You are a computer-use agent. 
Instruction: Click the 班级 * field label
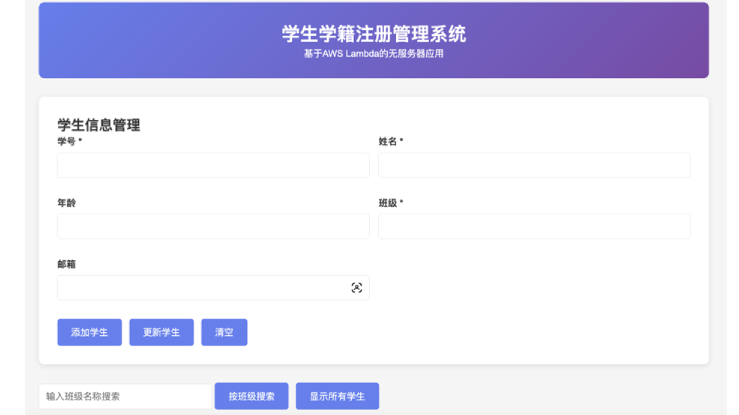tap(391, 203)
